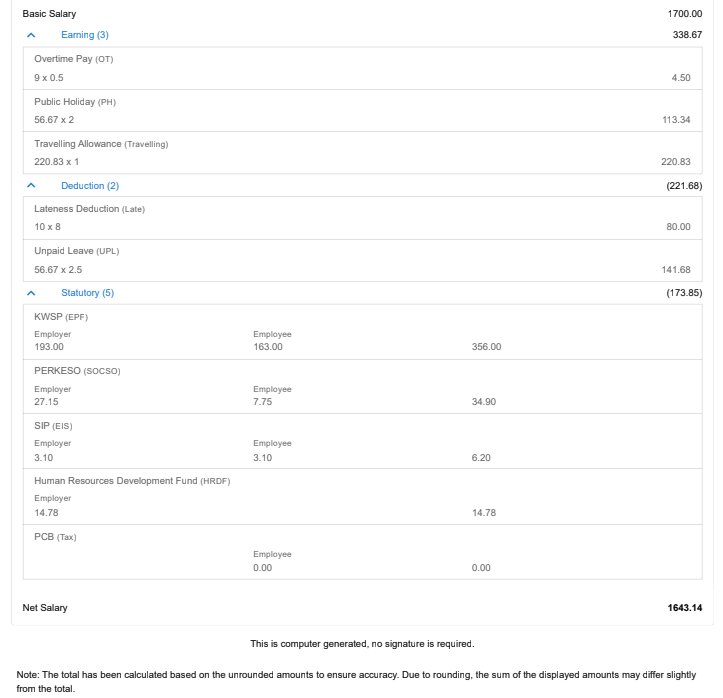Image resolution: width=723 pixels, height=698 pixels.
Task: Click the Net Salary amount 1643.14
Action: pyautogui.click(x=684, y=608)
